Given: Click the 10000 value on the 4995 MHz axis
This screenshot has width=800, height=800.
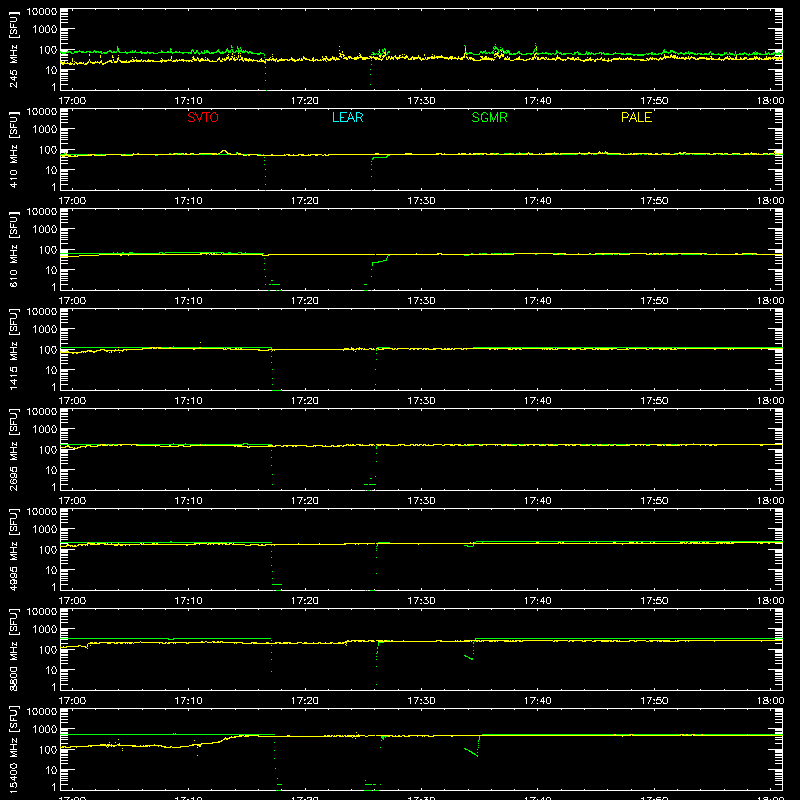Looking at the screenshot, I should tap(42, 512).
